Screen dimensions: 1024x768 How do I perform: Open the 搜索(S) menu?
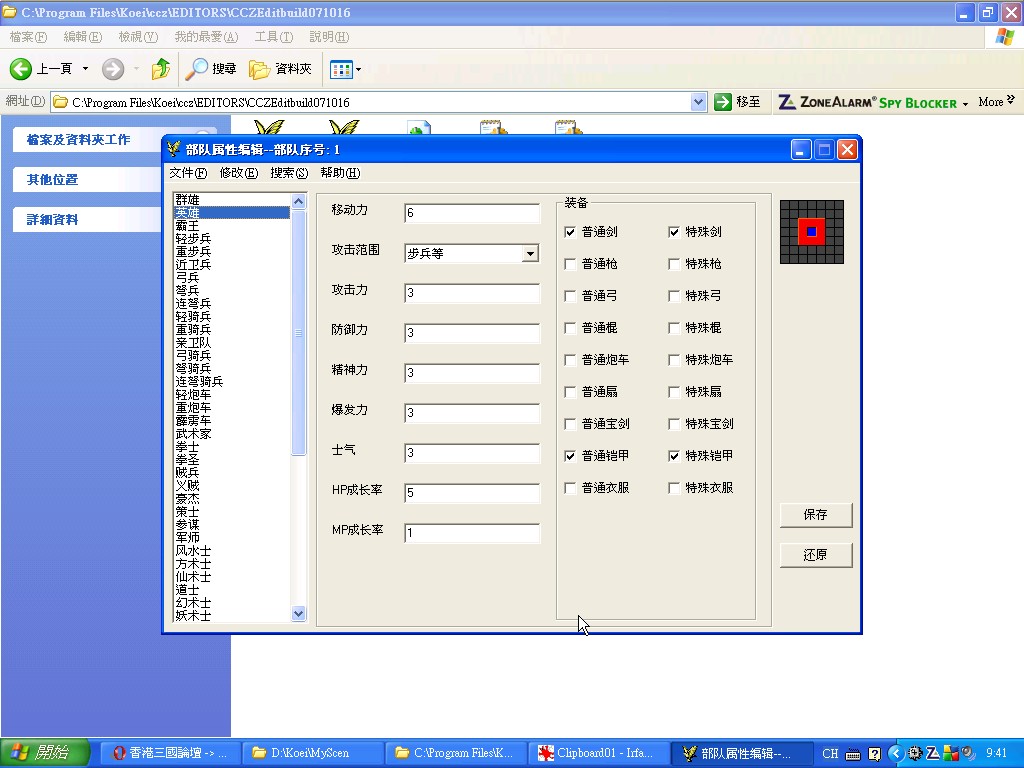(x=288, y=173)
